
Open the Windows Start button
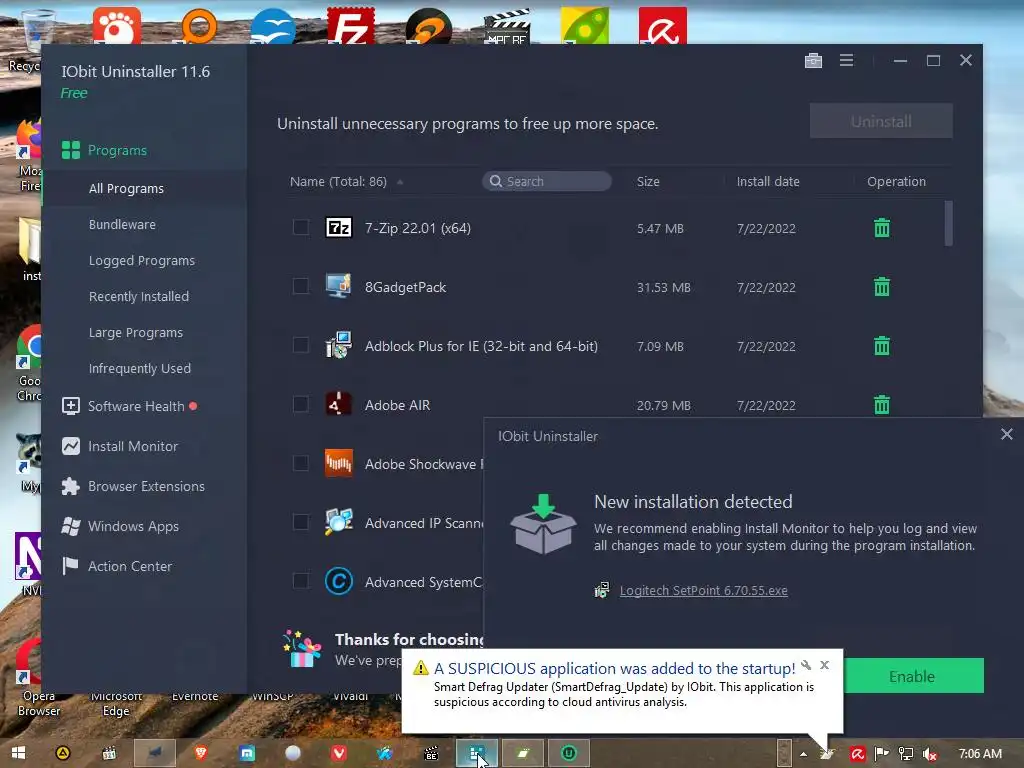(18, 753)
